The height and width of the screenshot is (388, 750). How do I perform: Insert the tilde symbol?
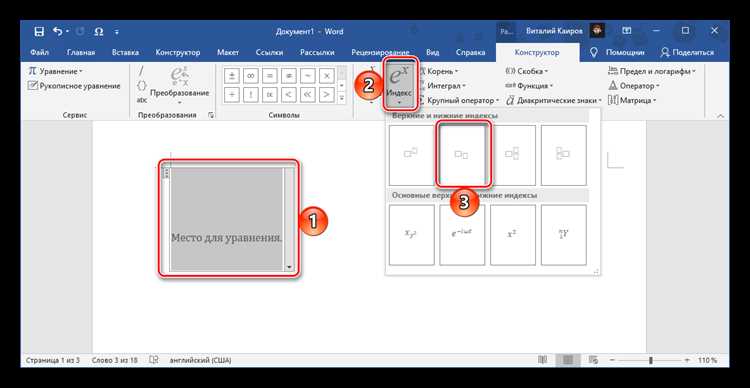coord(307,76)
